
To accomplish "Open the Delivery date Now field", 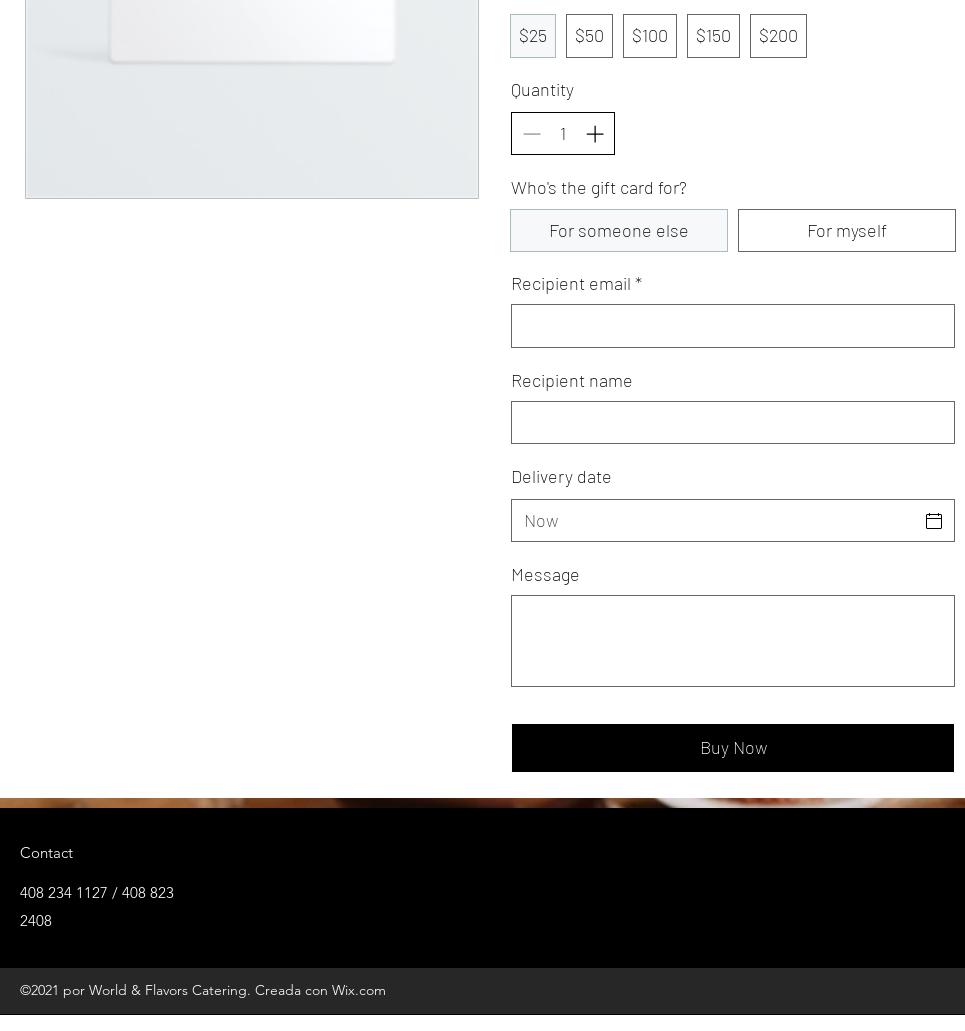I will click(715, 521).
